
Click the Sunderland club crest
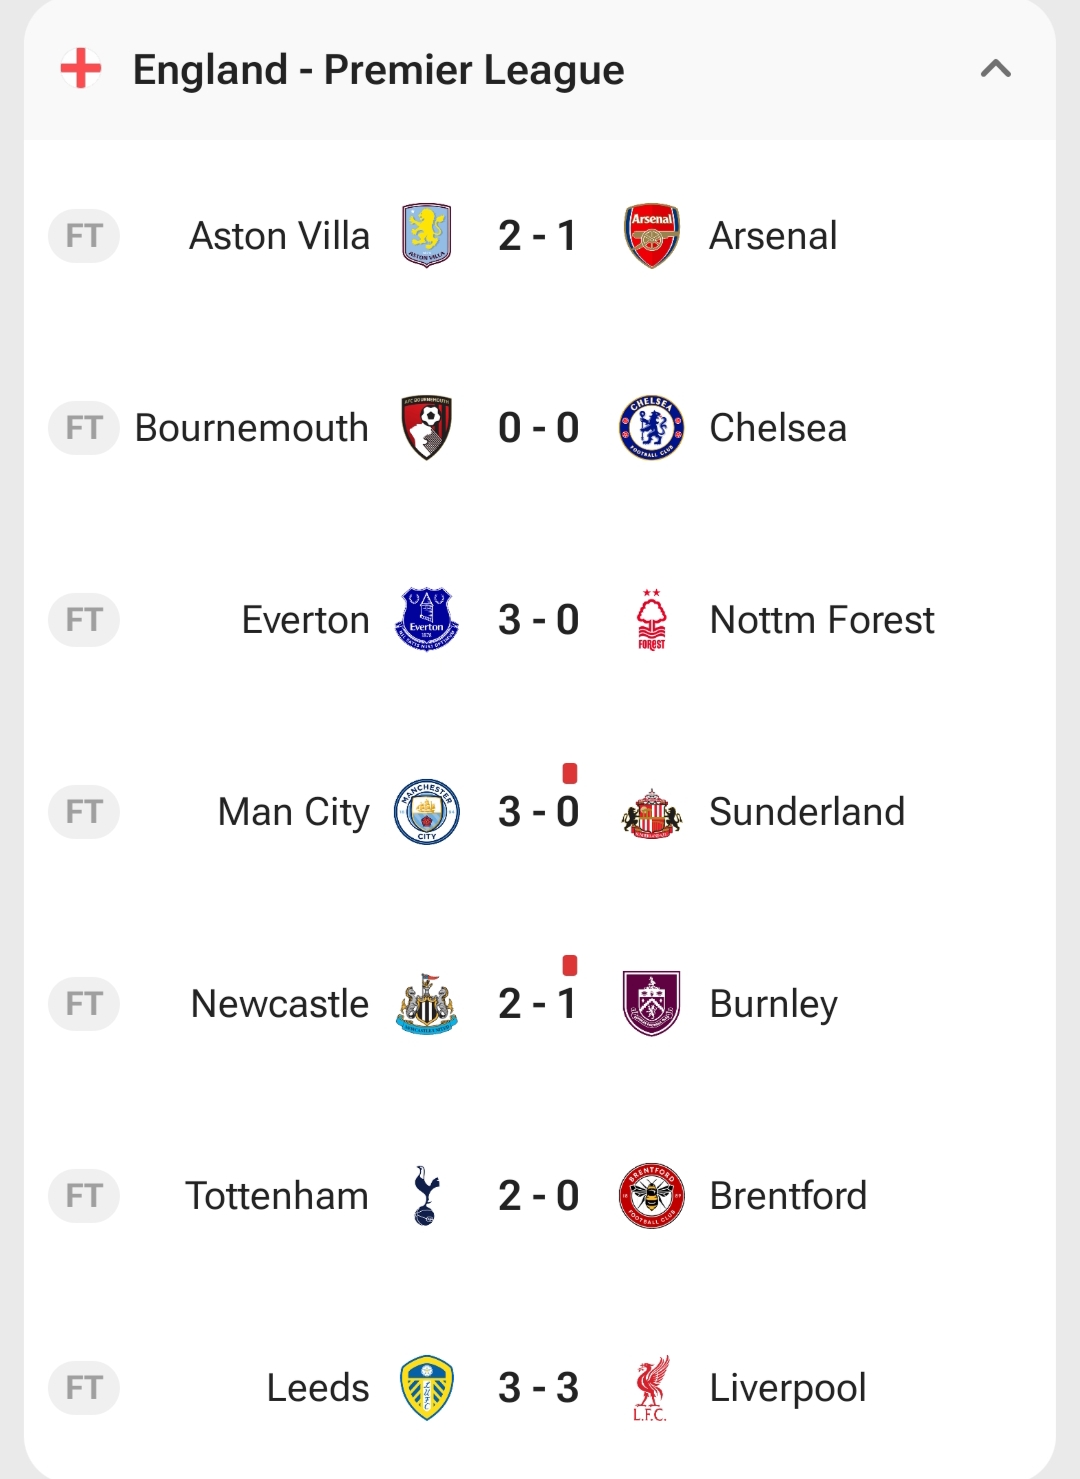(652, 812)
